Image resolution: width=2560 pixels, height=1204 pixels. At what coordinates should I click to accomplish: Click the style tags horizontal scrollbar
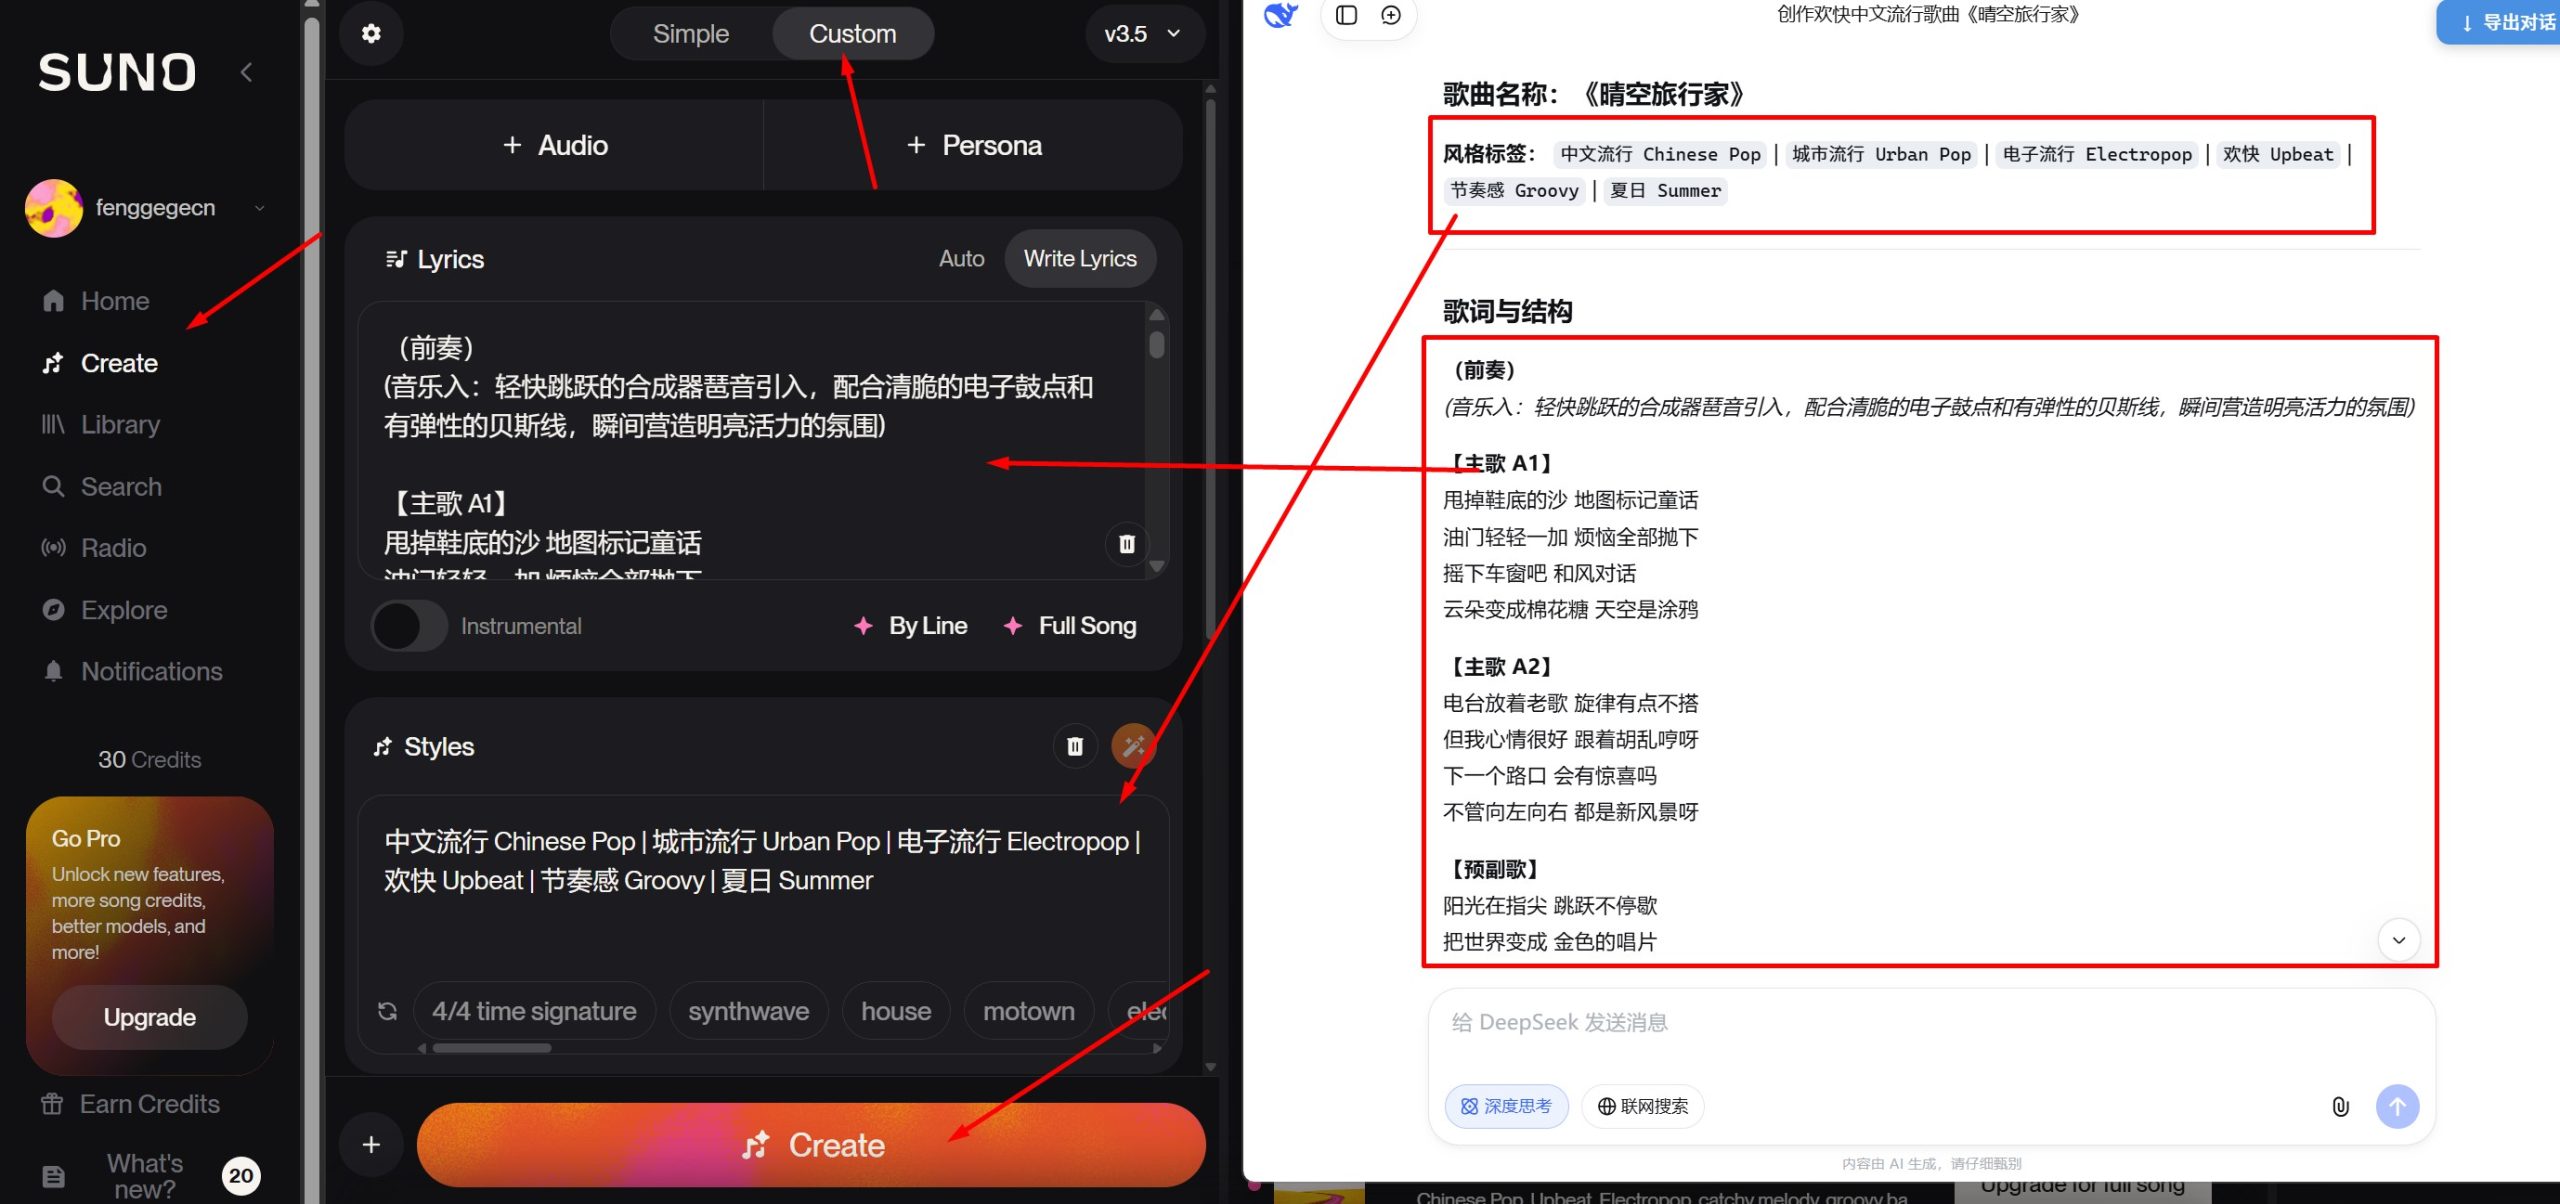(x=491, y=1048)
